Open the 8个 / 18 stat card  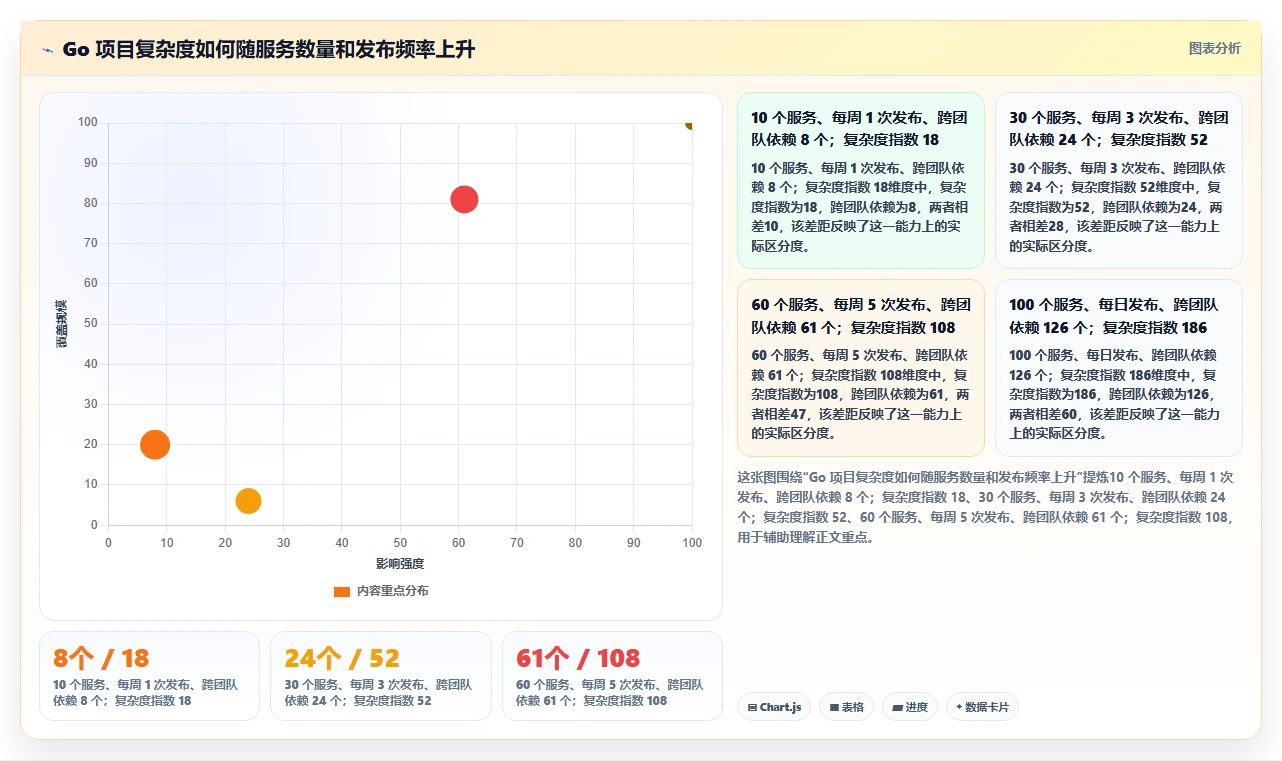coord(149,676)
